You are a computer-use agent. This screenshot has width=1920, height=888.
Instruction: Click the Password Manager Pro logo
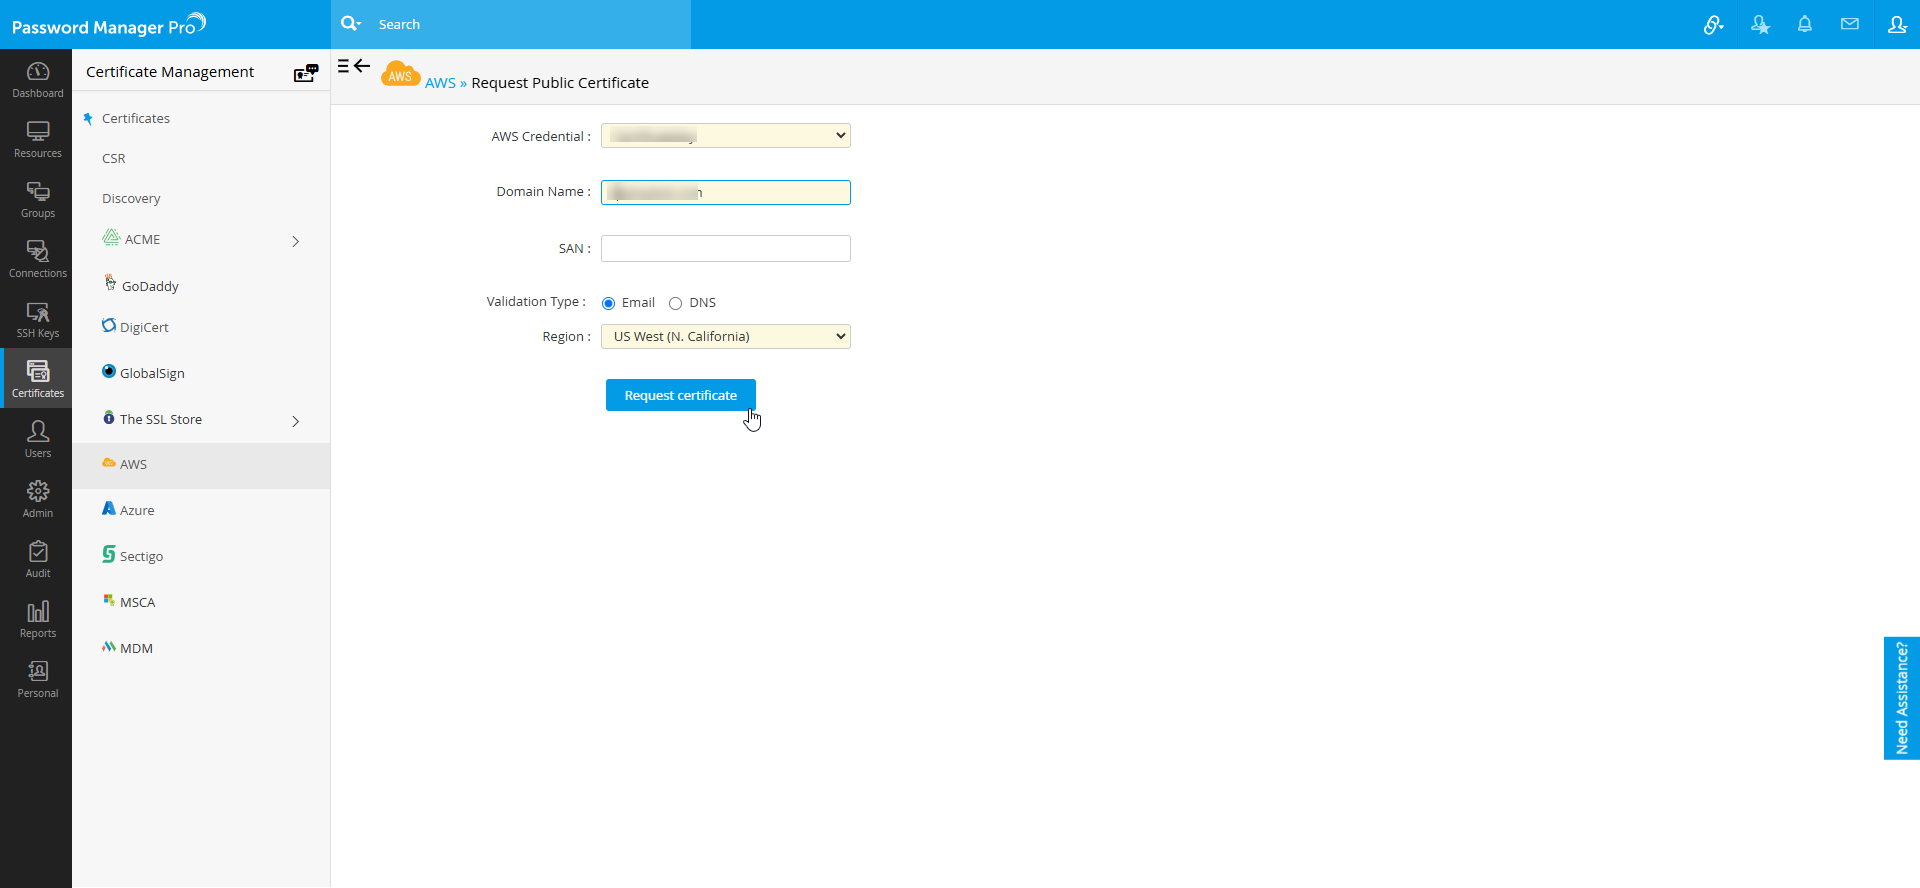[108, 24]
